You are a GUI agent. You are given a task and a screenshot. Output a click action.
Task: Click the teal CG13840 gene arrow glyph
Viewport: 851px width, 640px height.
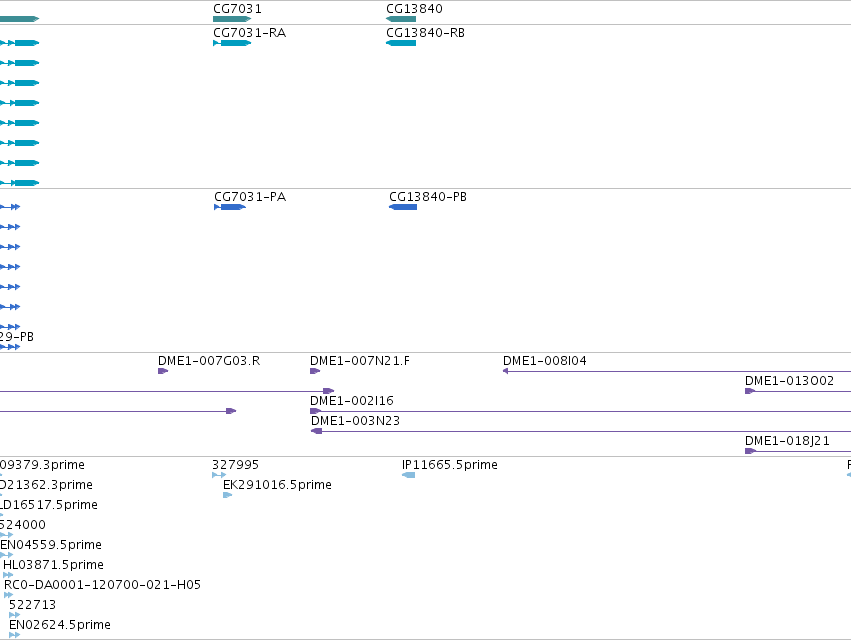pyautogui.click(x=401, y=19)
